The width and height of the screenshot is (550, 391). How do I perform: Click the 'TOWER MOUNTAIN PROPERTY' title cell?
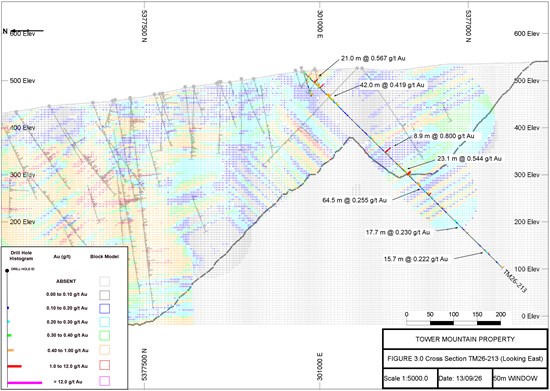tap(465, 339)
